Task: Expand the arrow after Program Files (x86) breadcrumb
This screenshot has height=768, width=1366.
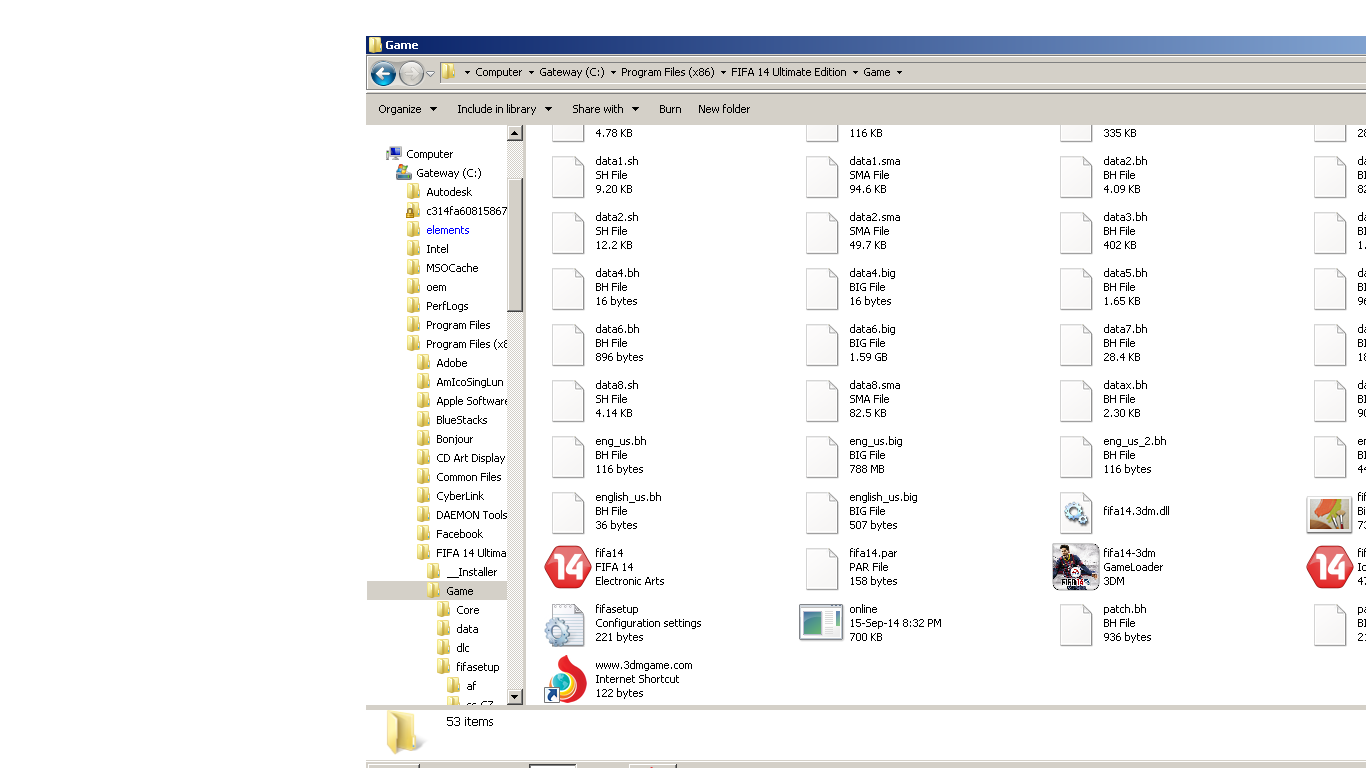Action: pyautogui.click(x=723, y=72)
